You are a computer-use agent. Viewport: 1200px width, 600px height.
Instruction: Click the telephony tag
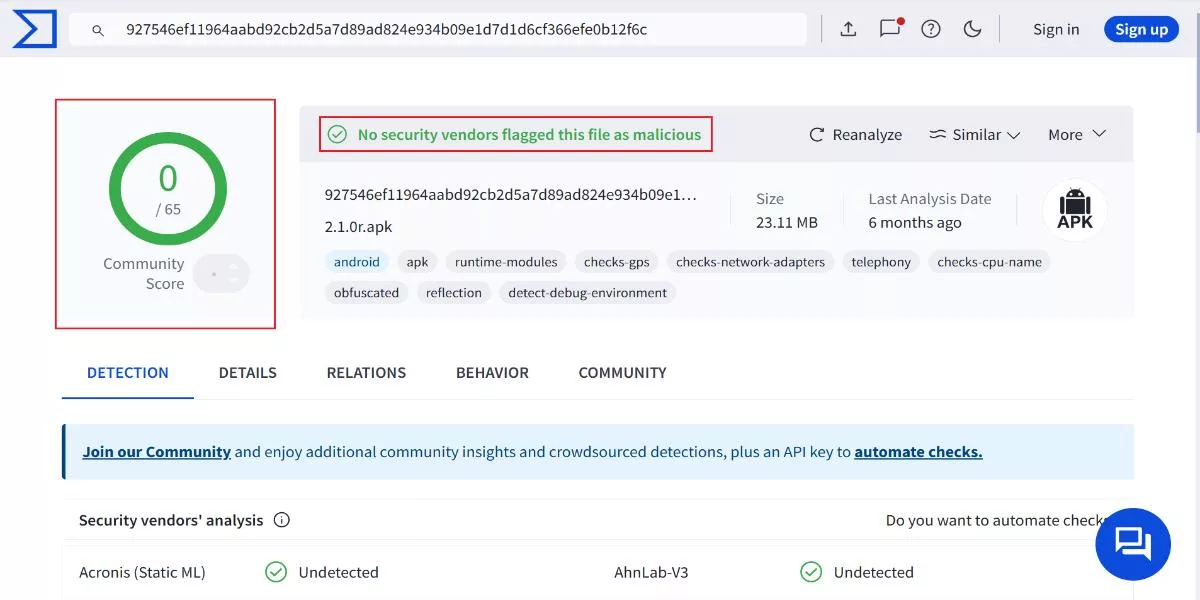point(881,262)
